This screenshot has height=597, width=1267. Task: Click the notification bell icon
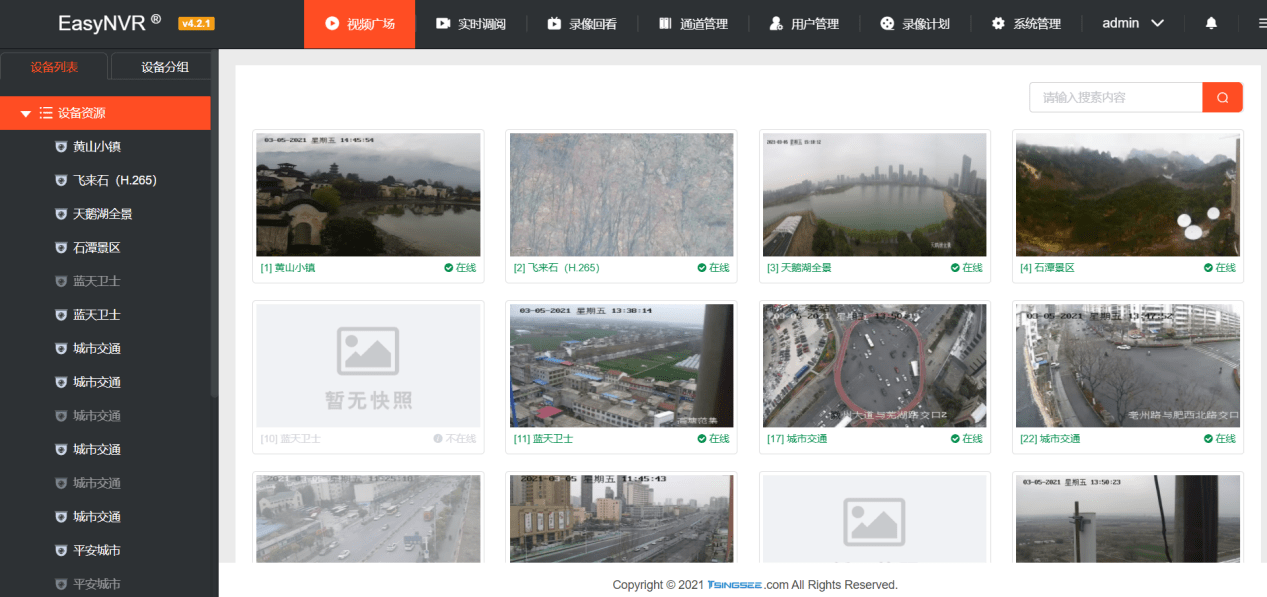pos(1211,23)
